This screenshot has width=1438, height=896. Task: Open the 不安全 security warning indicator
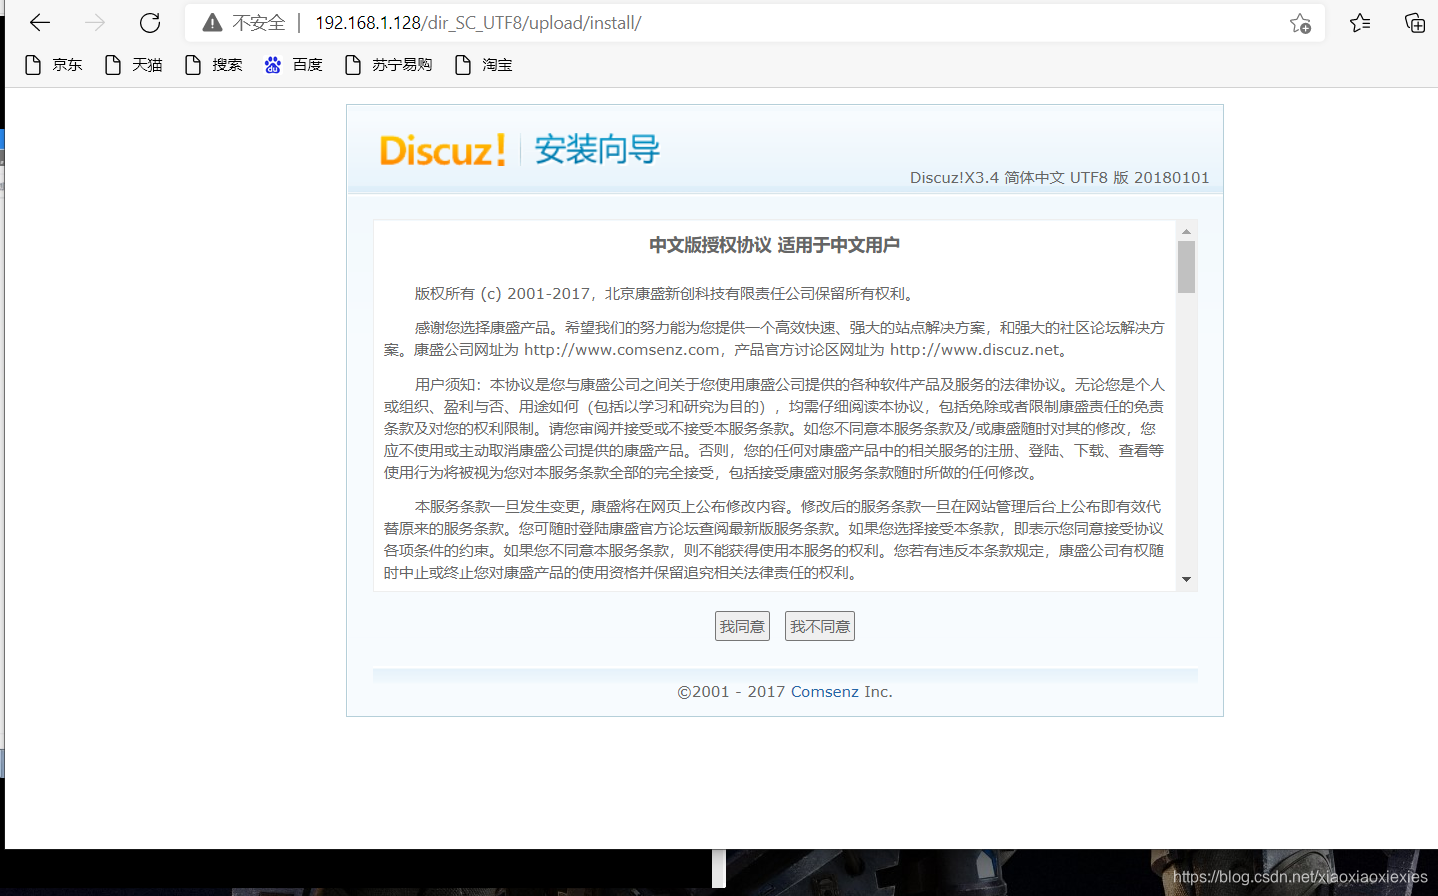244,22
